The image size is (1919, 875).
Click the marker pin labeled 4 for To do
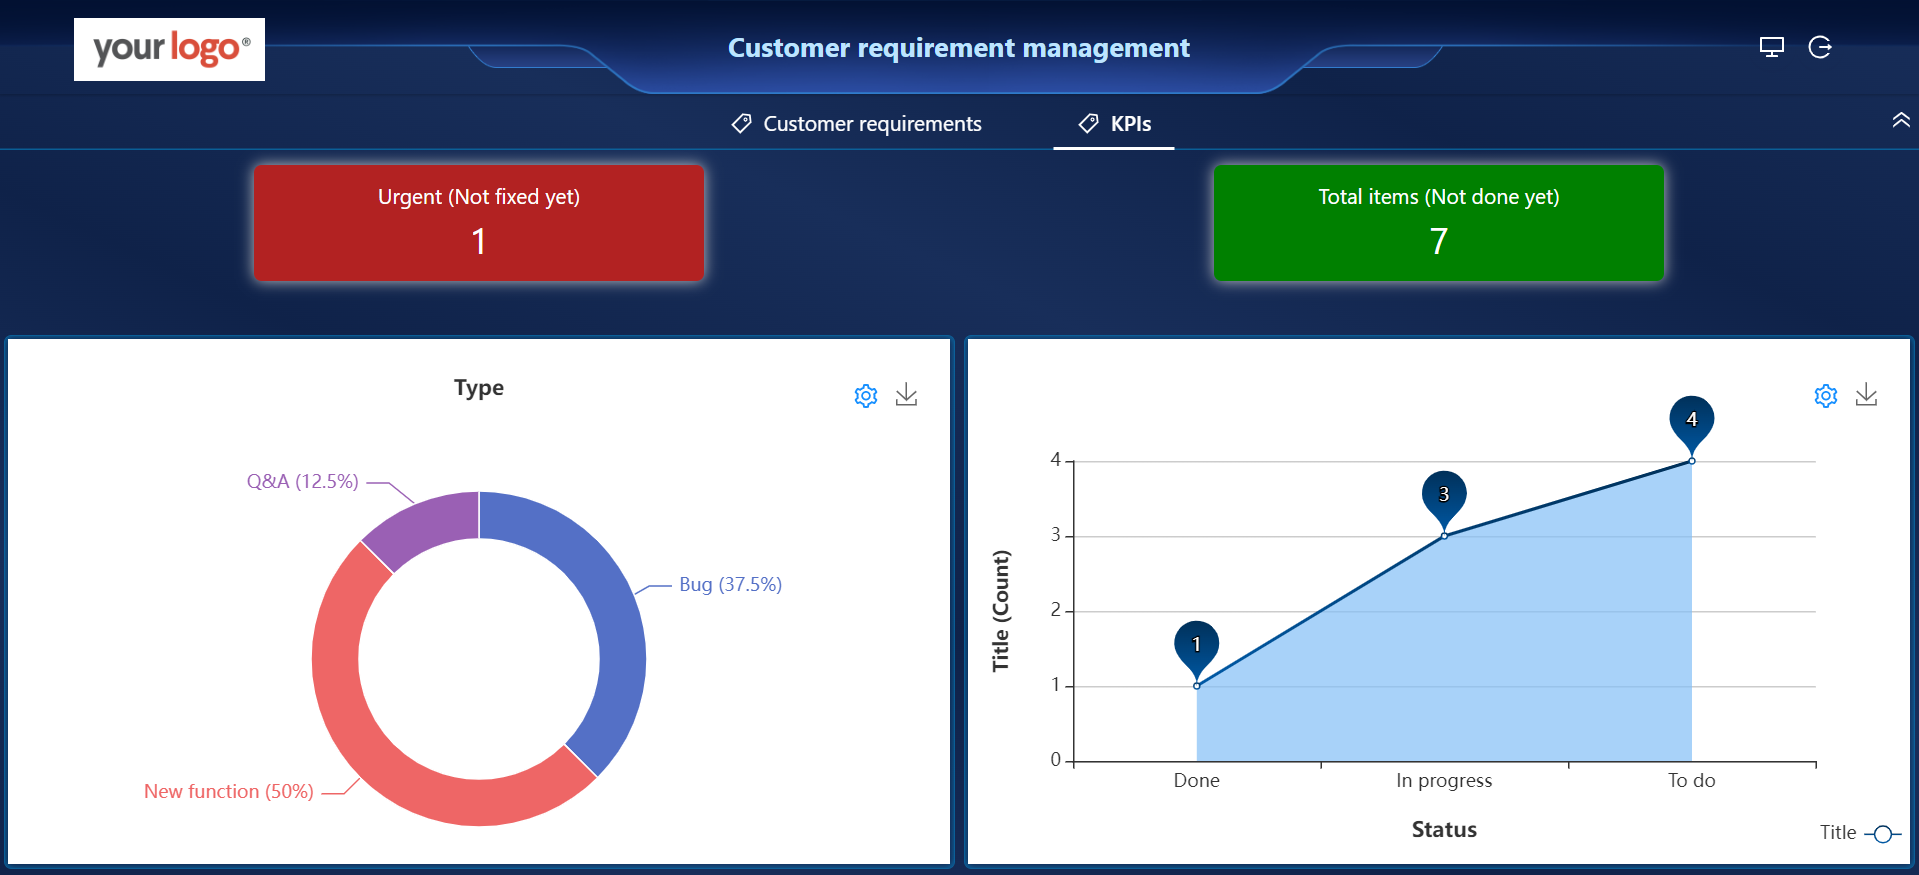(1691, 421)
